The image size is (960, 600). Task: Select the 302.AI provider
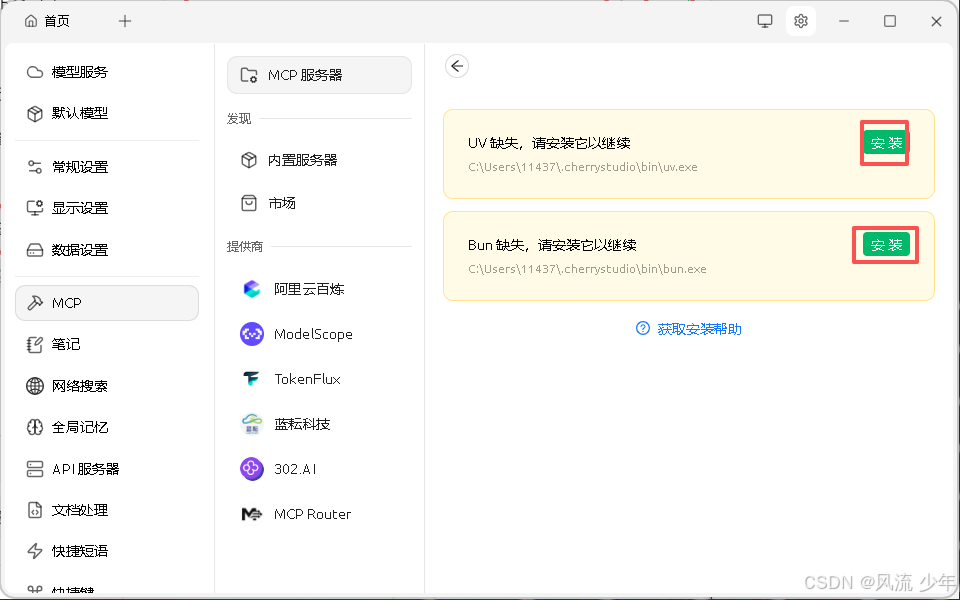tap(295, 469)
